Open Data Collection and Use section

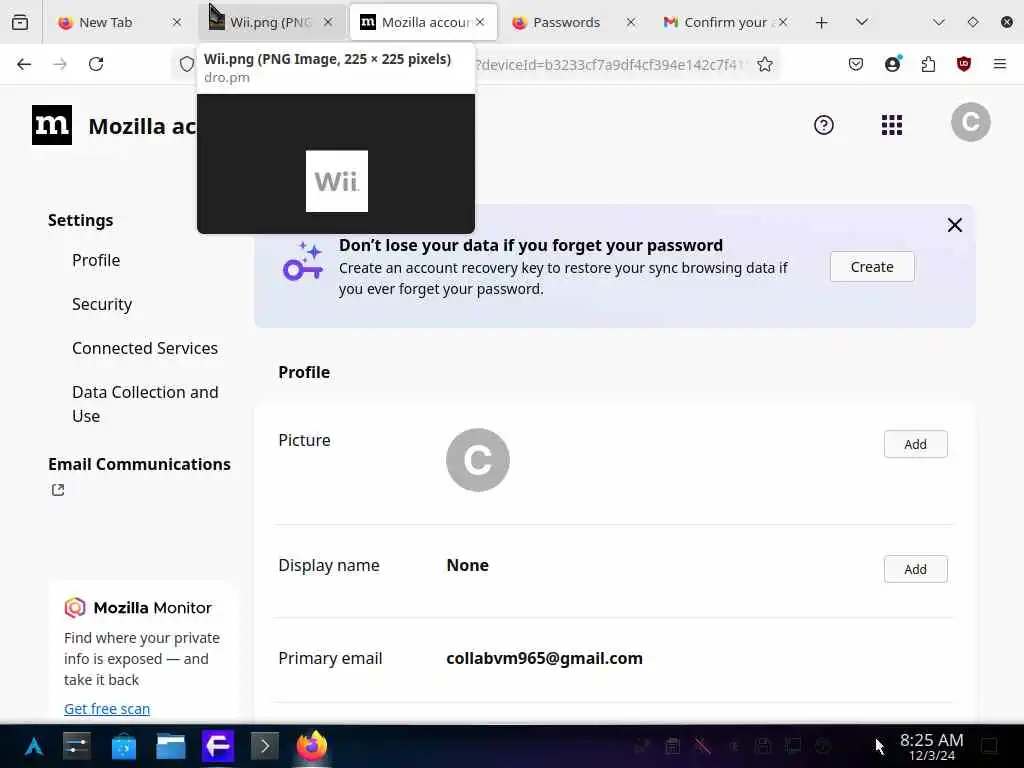(145, 404)
